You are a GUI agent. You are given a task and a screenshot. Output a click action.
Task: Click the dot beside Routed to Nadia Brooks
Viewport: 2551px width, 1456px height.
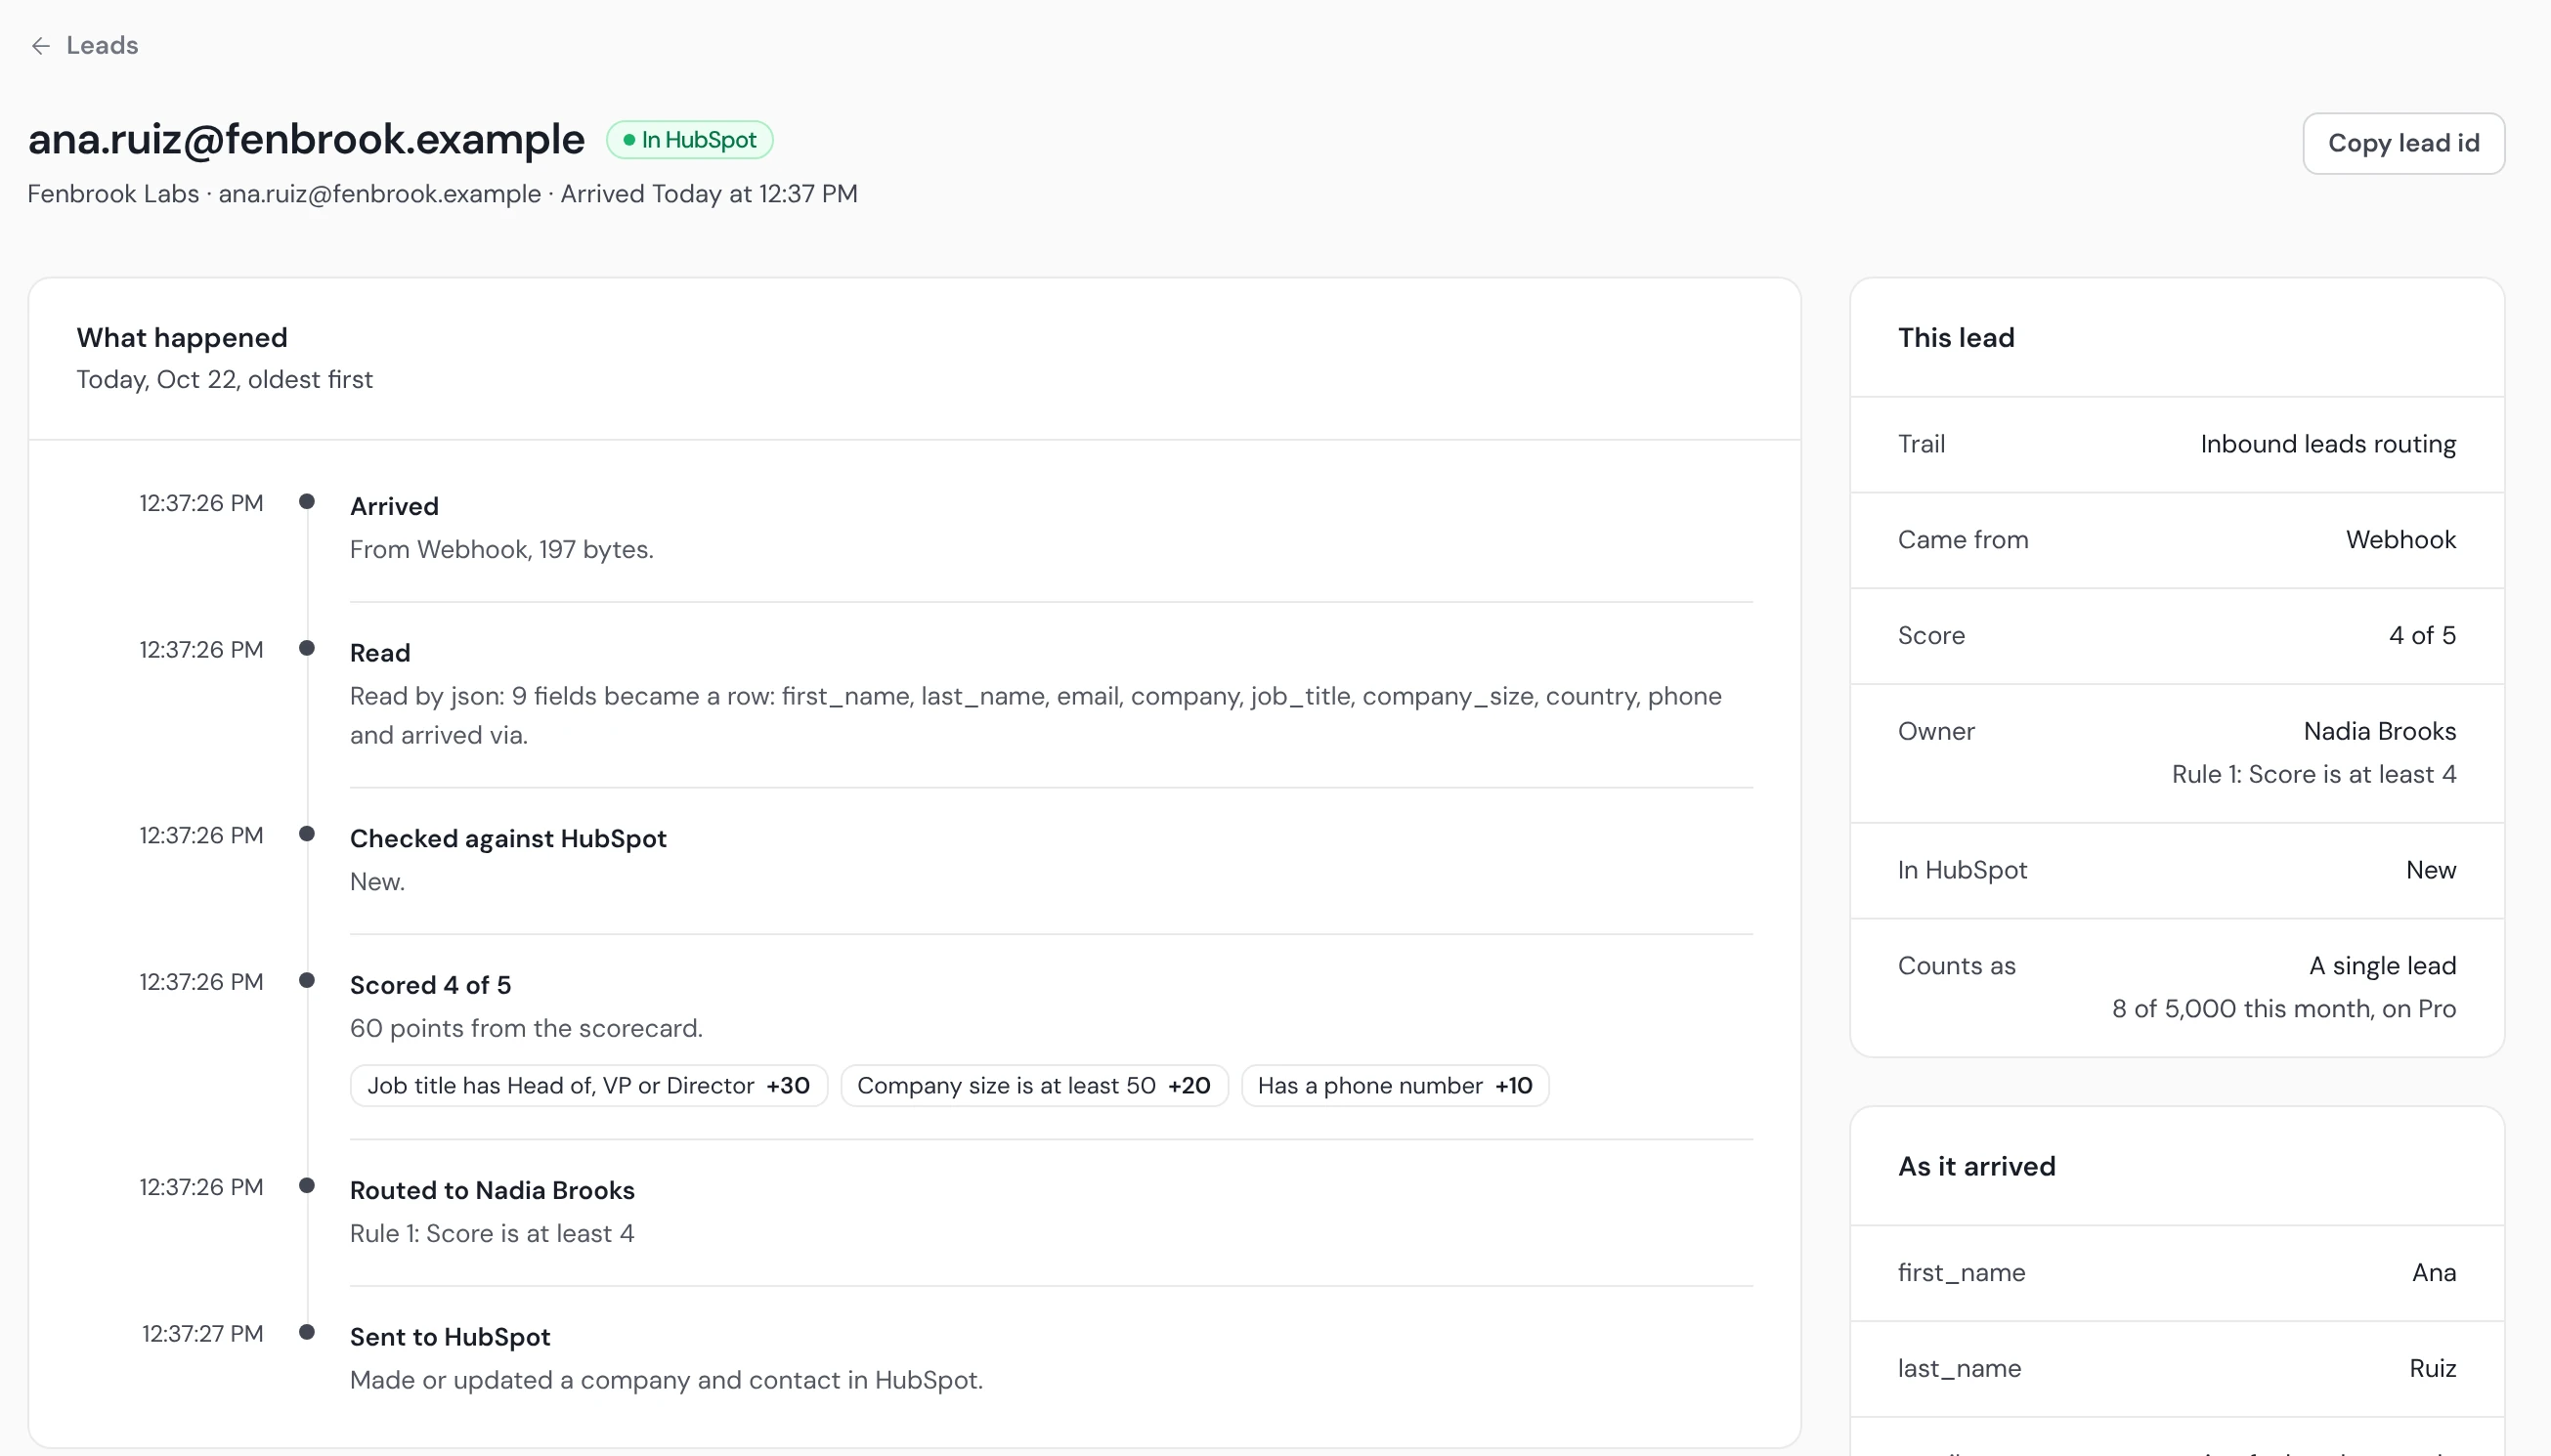(x=307, y=1186)
